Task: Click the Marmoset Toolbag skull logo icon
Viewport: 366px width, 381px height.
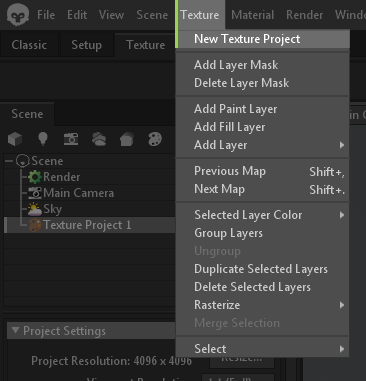Action: (x=18, y=14)
